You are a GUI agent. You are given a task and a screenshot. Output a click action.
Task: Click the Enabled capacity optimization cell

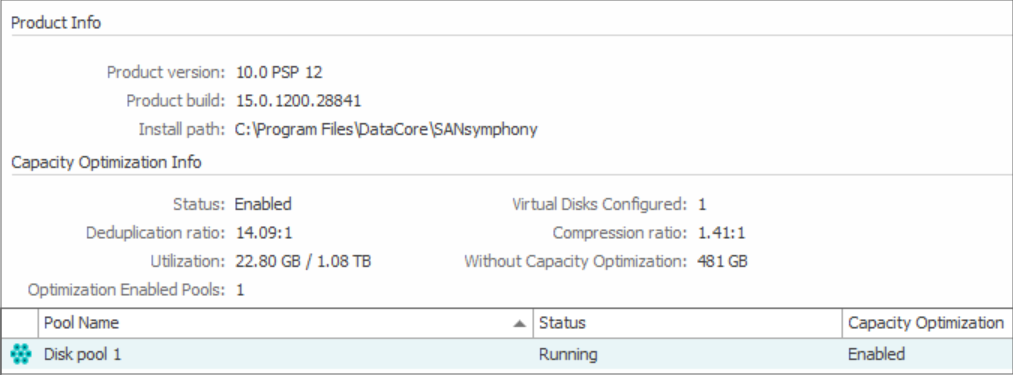876,354
